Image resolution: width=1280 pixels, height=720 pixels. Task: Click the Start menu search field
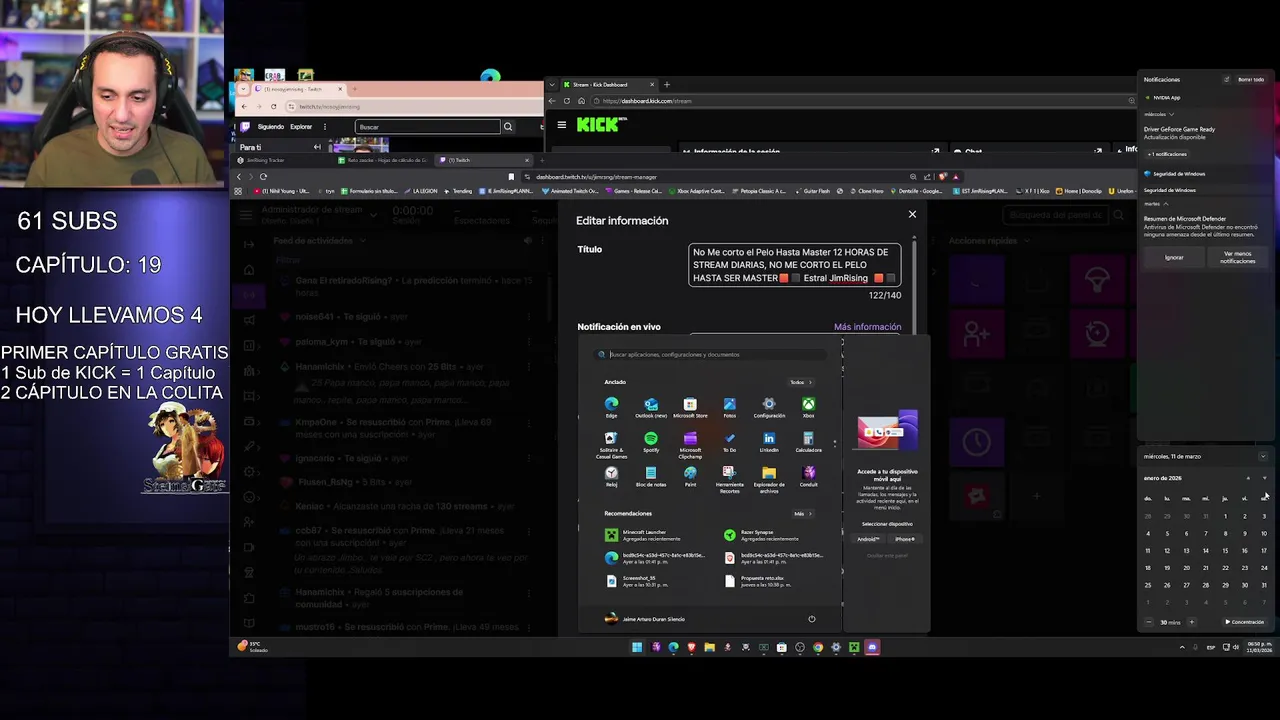pyautogui.click(x=713, y=354)
